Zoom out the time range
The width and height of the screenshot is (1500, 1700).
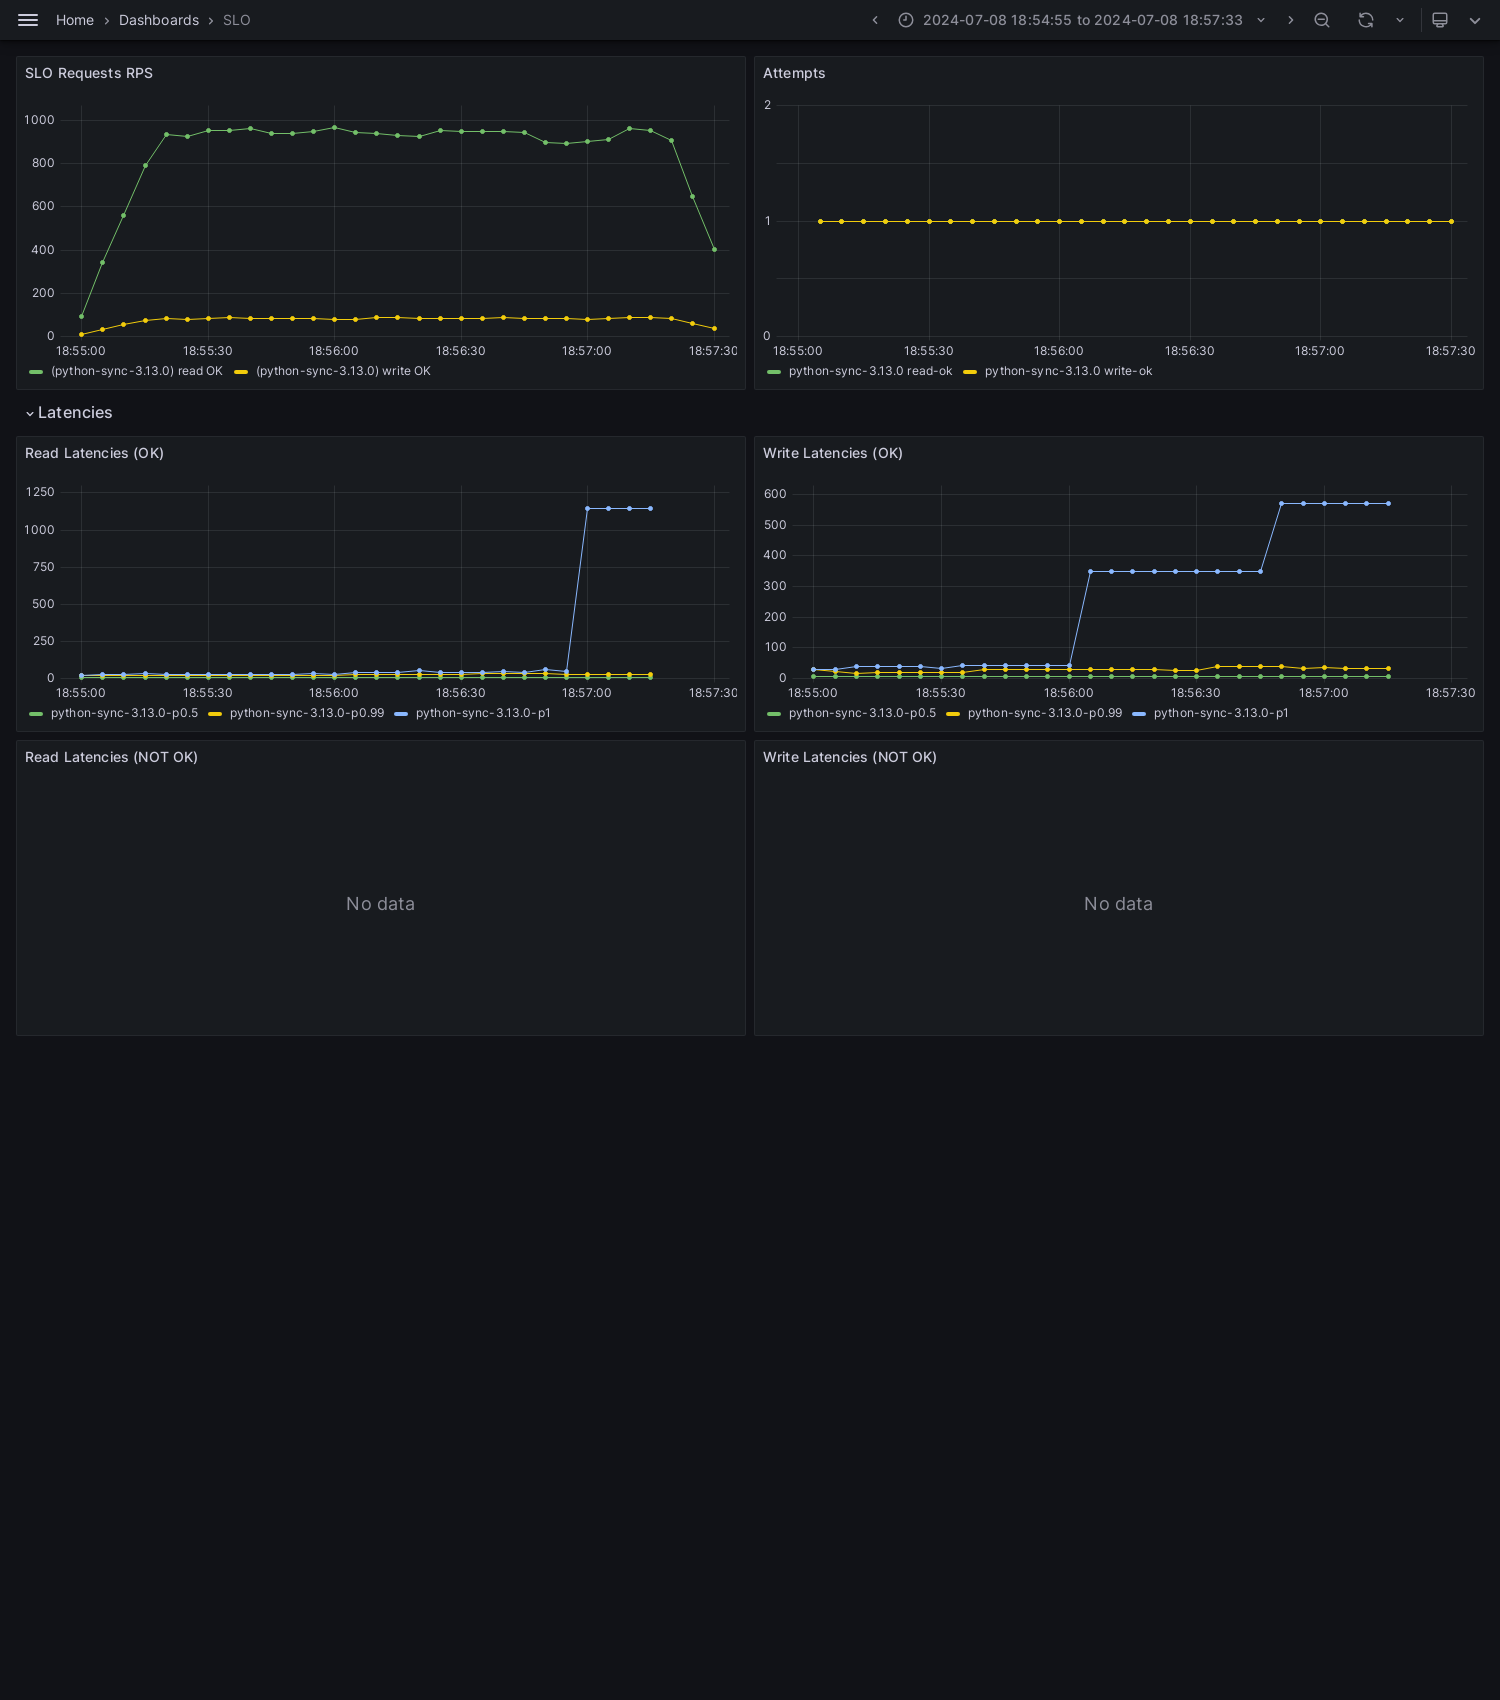(x=1322, y=20)
